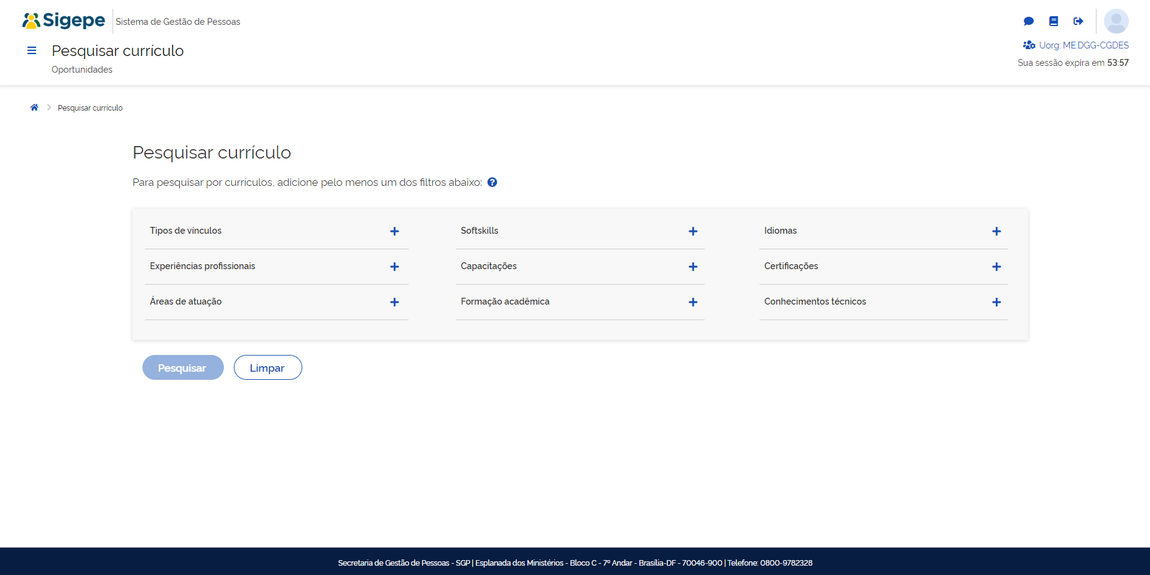Click the home breadcrumb icon
Viewport: 1150px width, 575px height.
[34, 108]
